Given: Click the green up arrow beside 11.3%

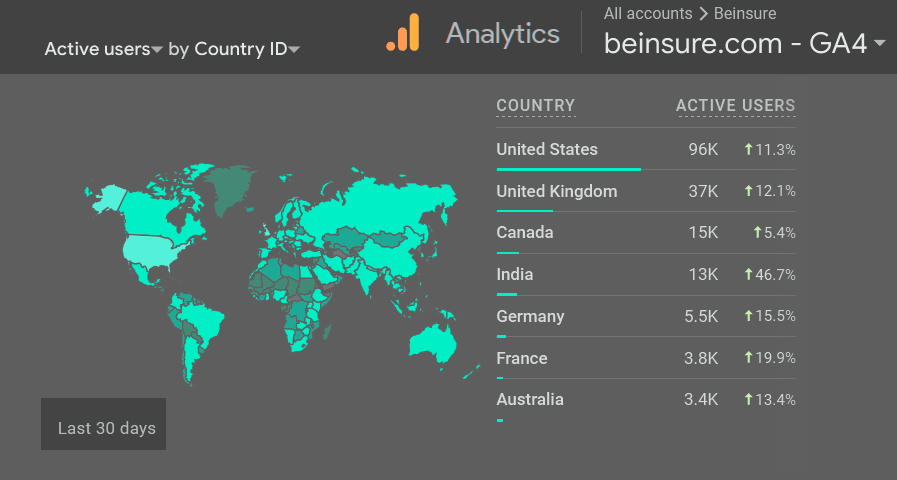Looking at the screenshot, I should point(748,150).
